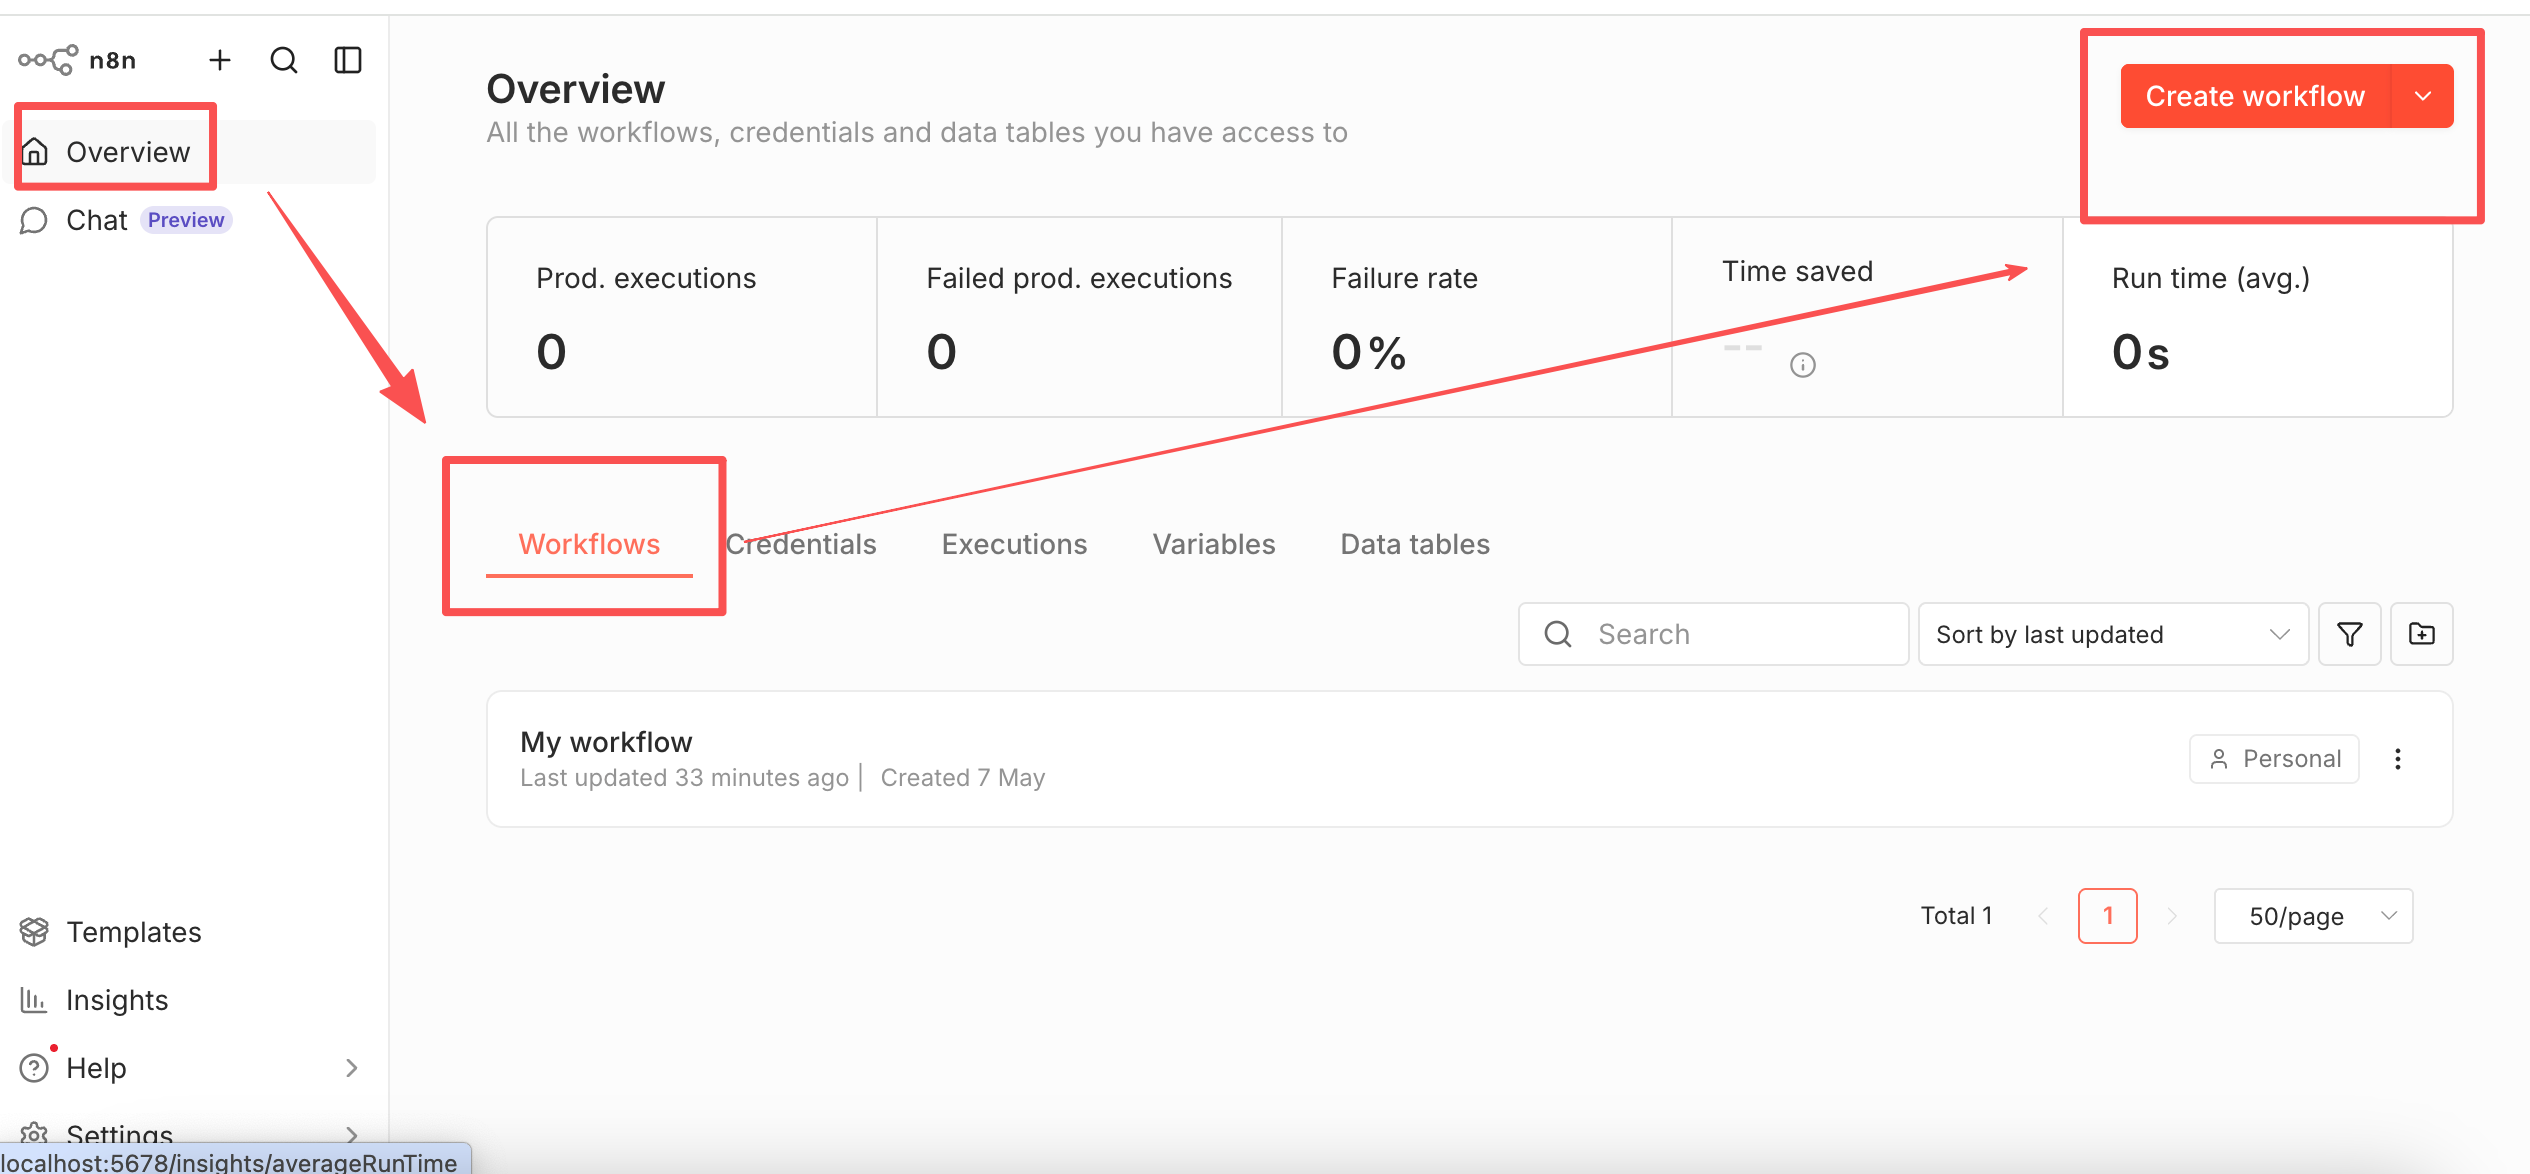Open the search magnifier in sidebar header

click(284, 61)
